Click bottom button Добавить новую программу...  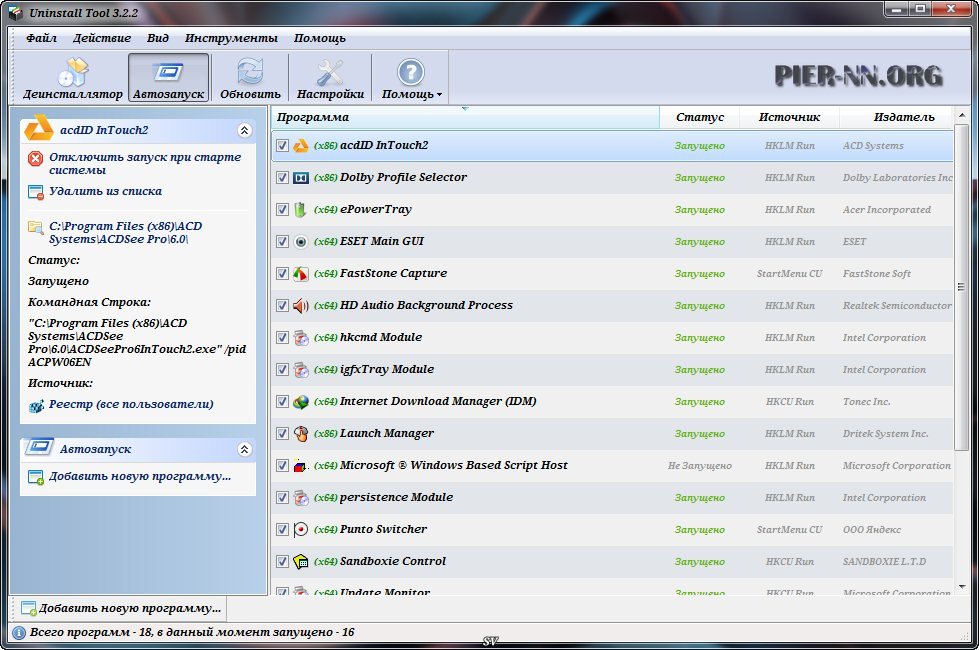tap(121, 608)
